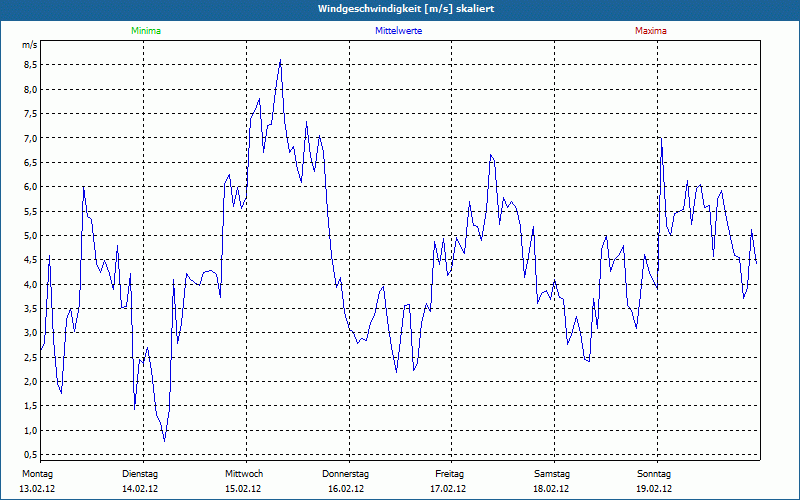Click the m/s axis unit label
The height and width of the screenshot is (500, 800).
[30, 45]
